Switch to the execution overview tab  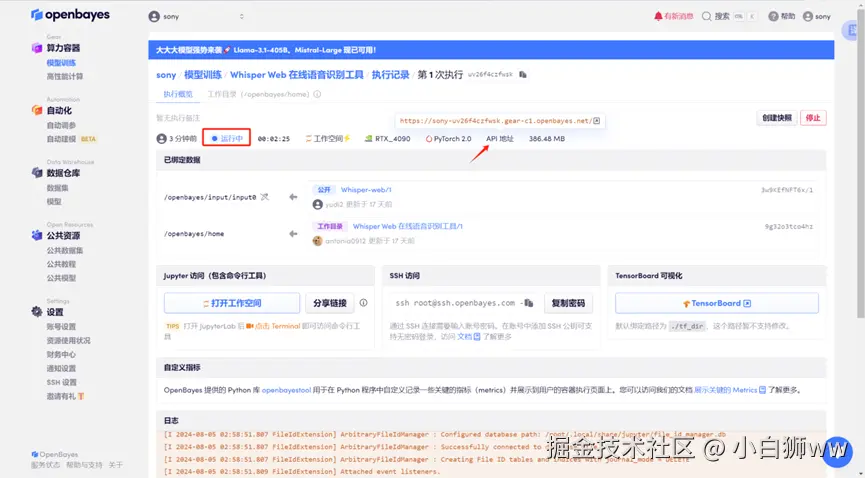tap(178, 94)
